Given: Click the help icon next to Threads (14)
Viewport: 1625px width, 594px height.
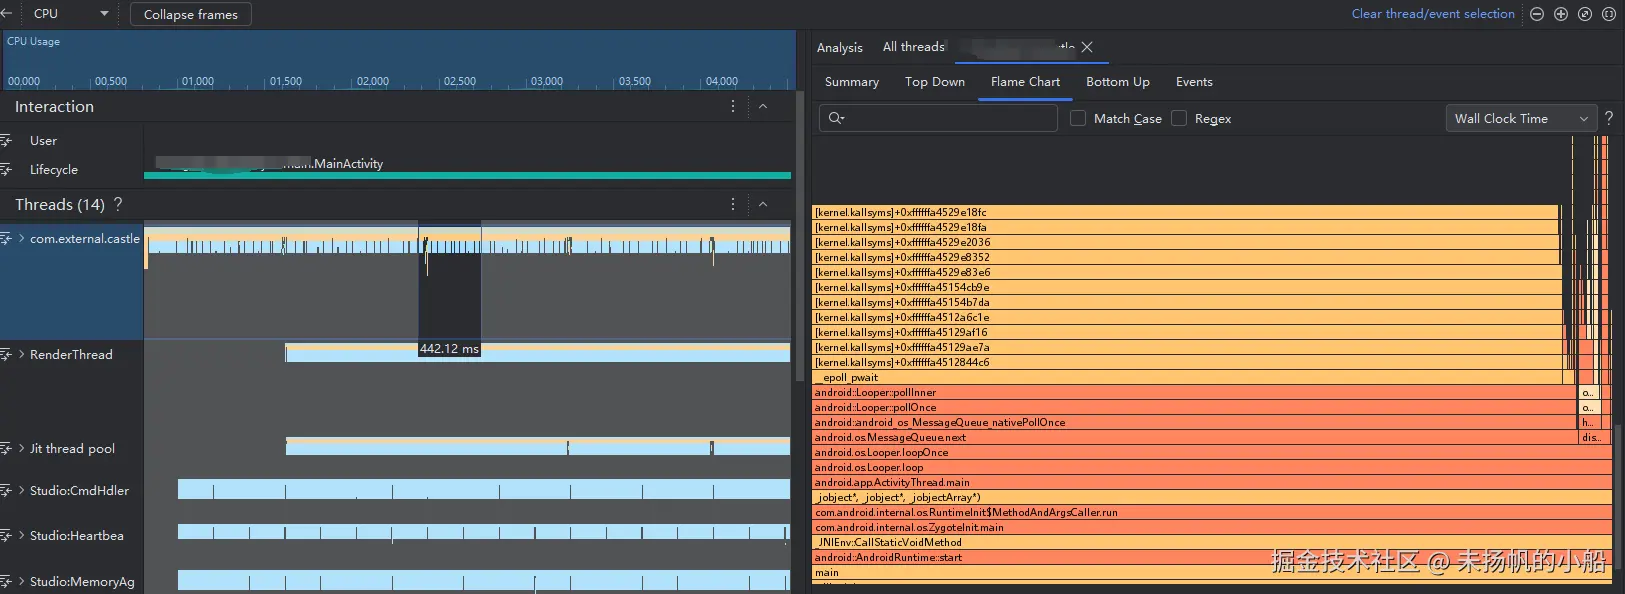Looking at the screenshot, I should coord(118,204).
